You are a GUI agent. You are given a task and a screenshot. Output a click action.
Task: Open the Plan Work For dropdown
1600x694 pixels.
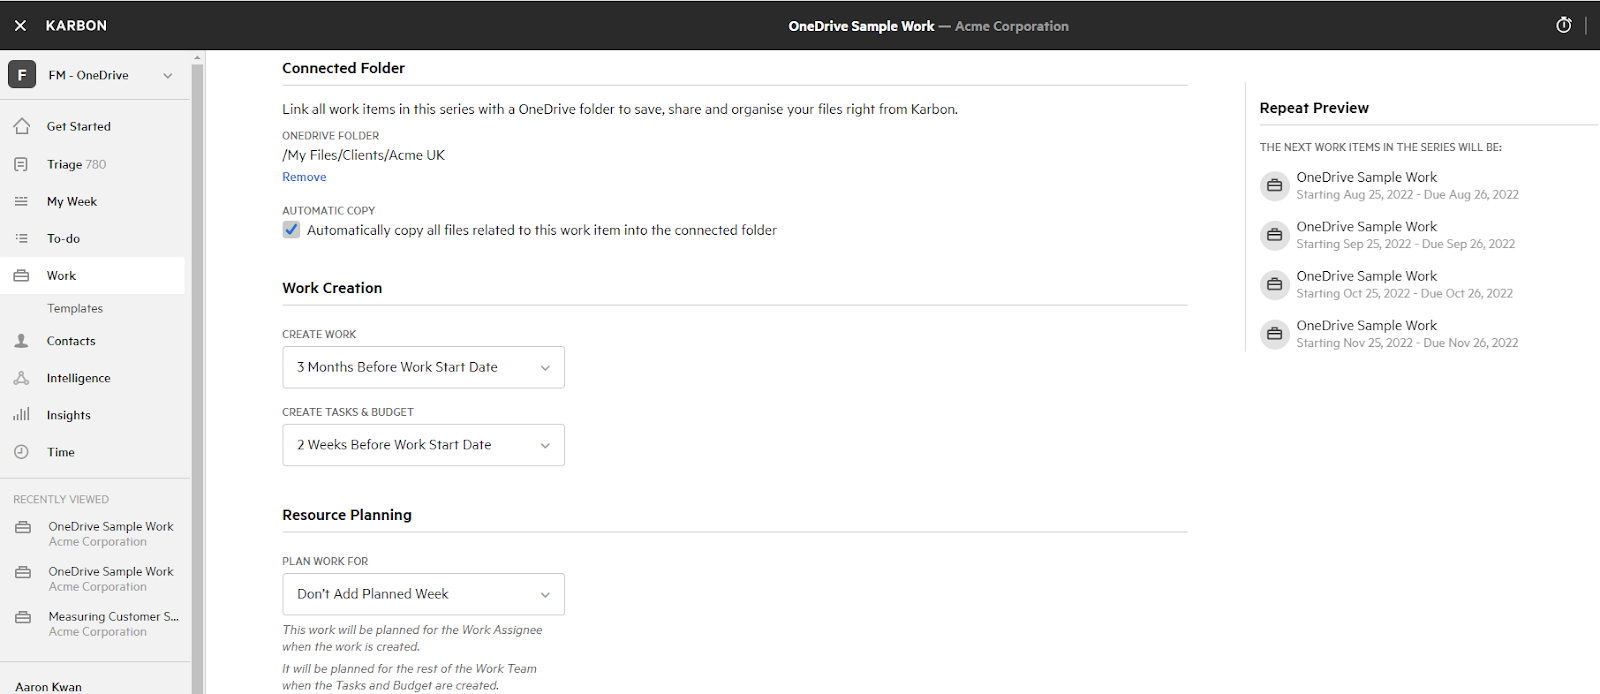423,594
